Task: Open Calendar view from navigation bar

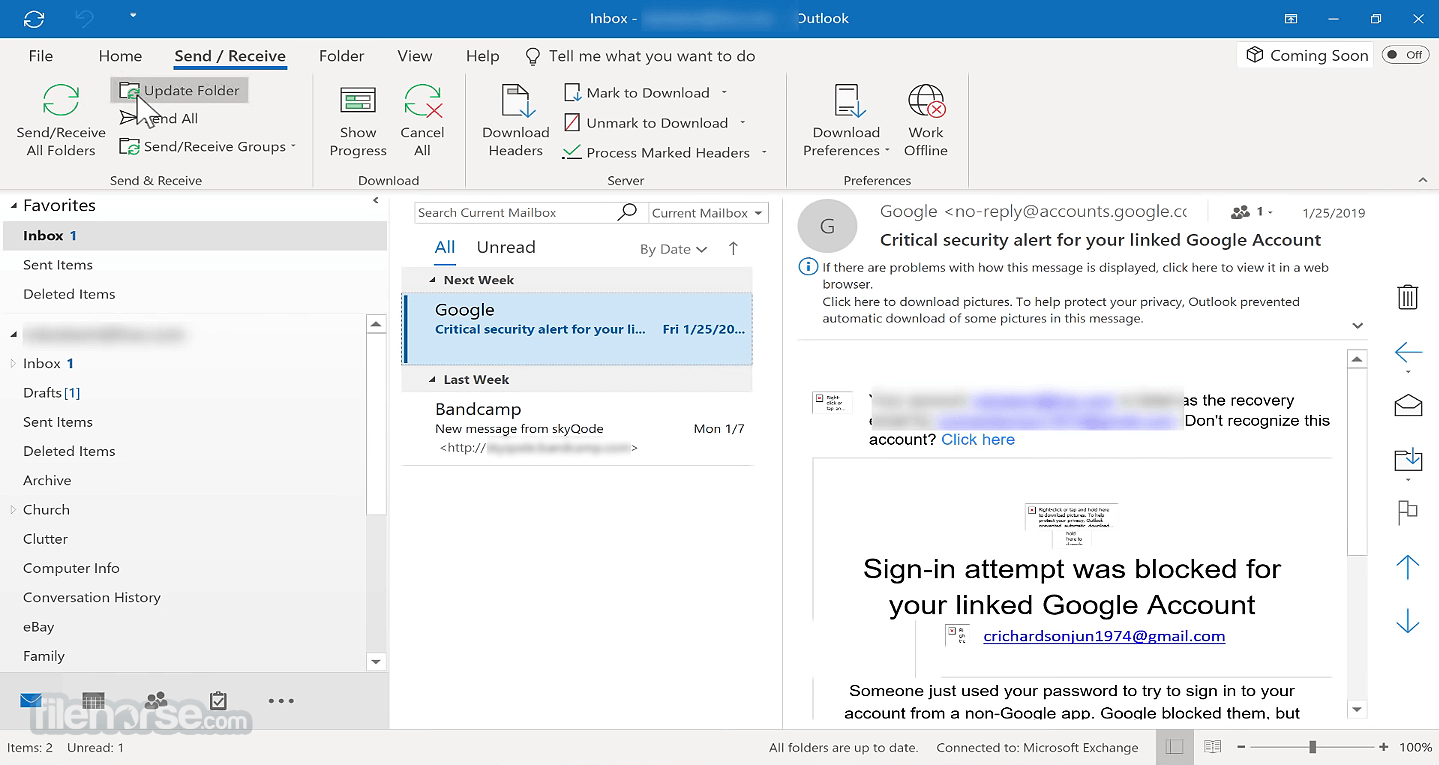Action: pyautogui.click(x=93, y=701)
